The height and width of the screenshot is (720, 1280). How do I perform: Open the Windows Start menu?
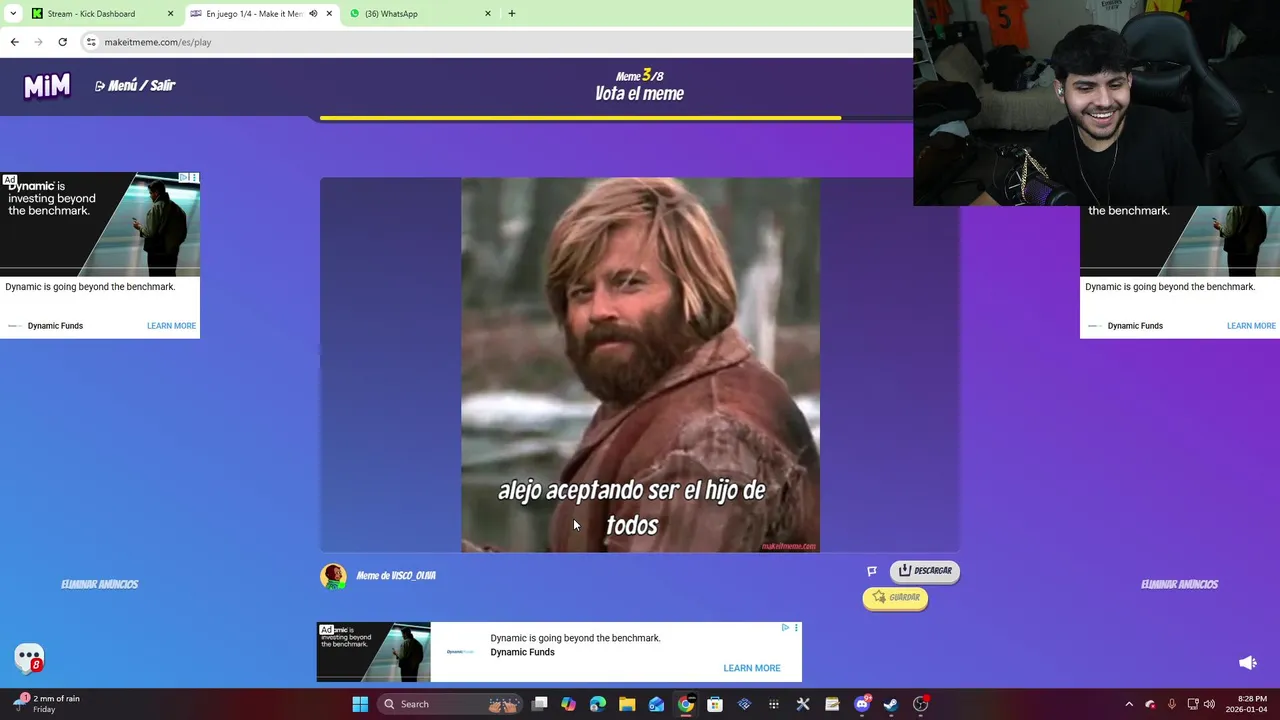[360, 704]
